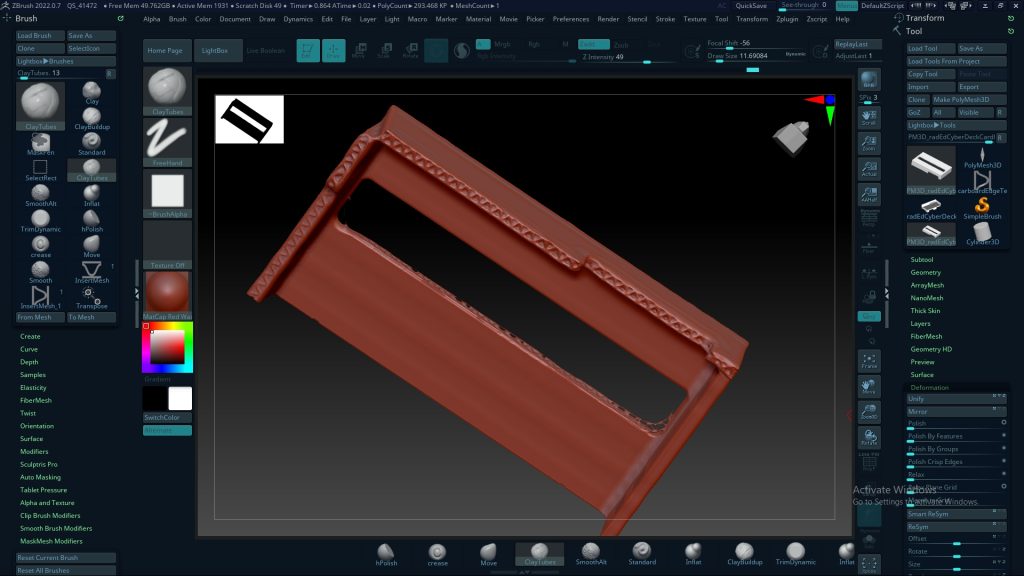Select the ClayBuildup brush in Brush palette

[x=92, y=119]
